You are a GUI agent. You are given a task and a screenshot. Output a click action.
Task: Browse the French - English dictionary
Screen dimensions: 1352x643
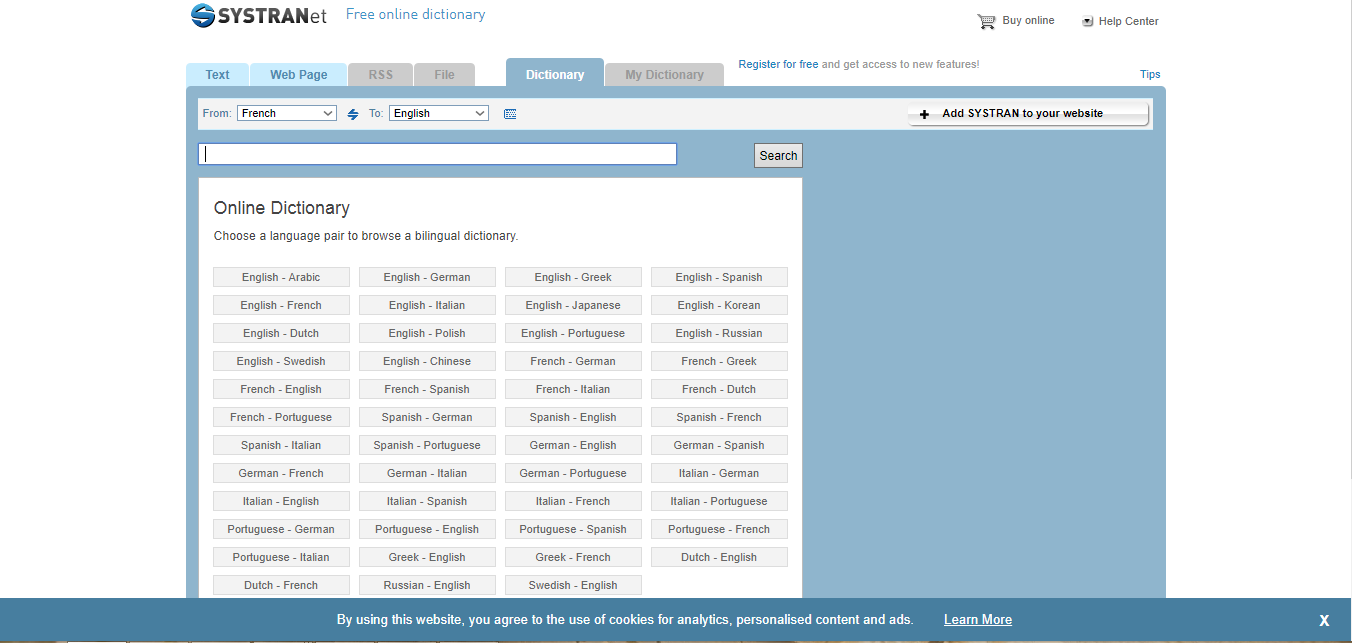tap(281, 389)
